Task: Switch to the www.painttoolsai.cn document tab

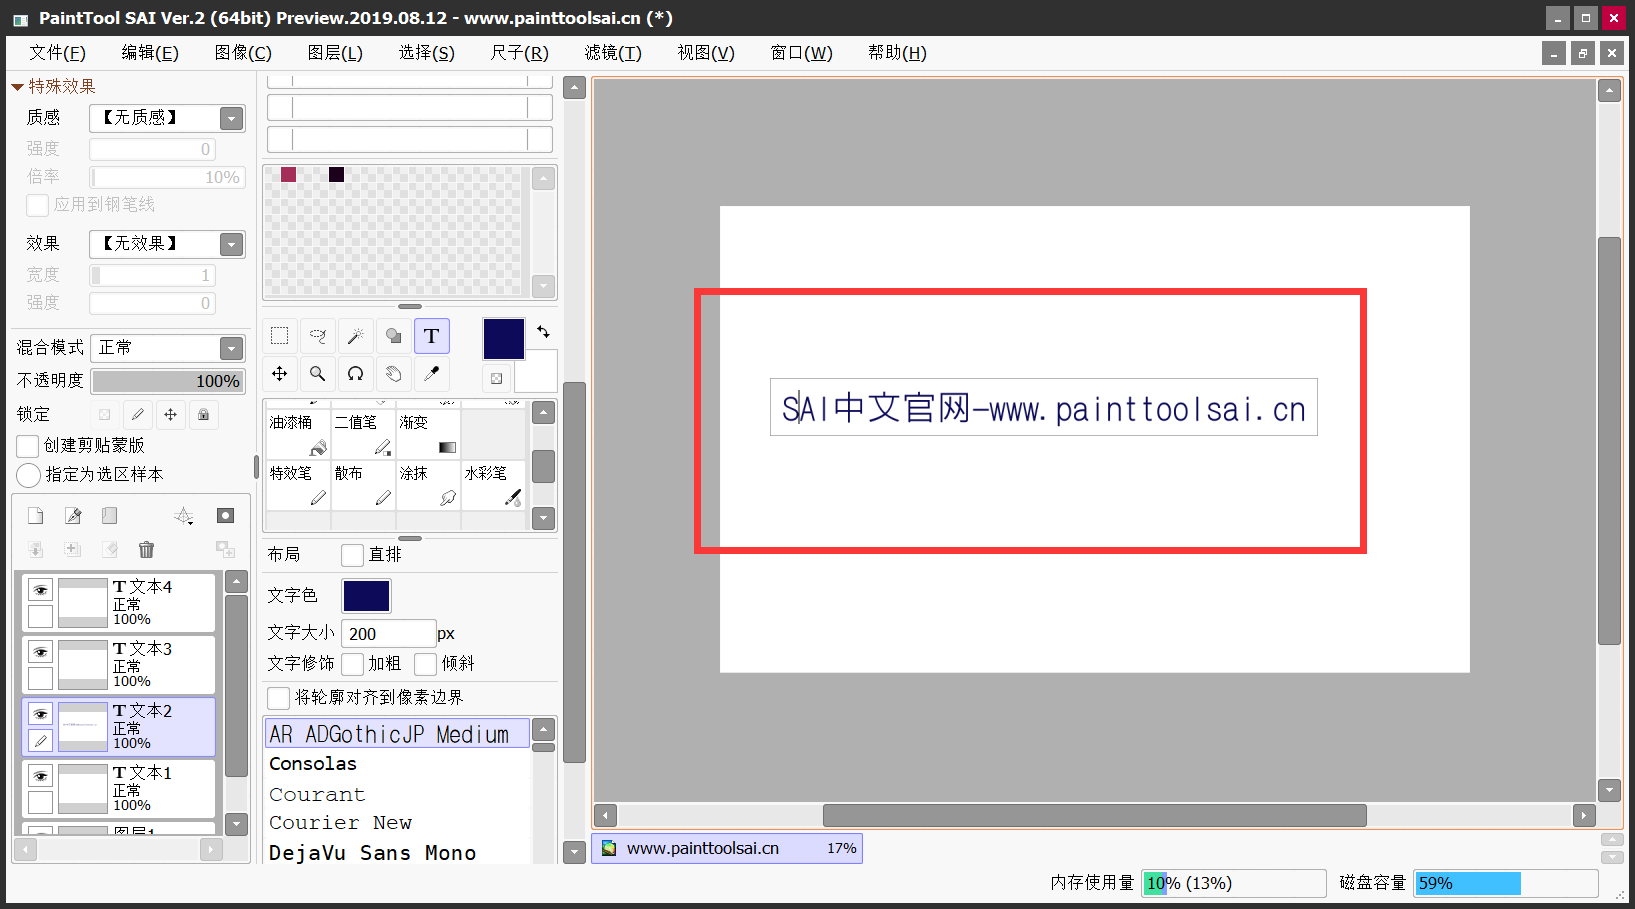Action: tap(727, 848)
